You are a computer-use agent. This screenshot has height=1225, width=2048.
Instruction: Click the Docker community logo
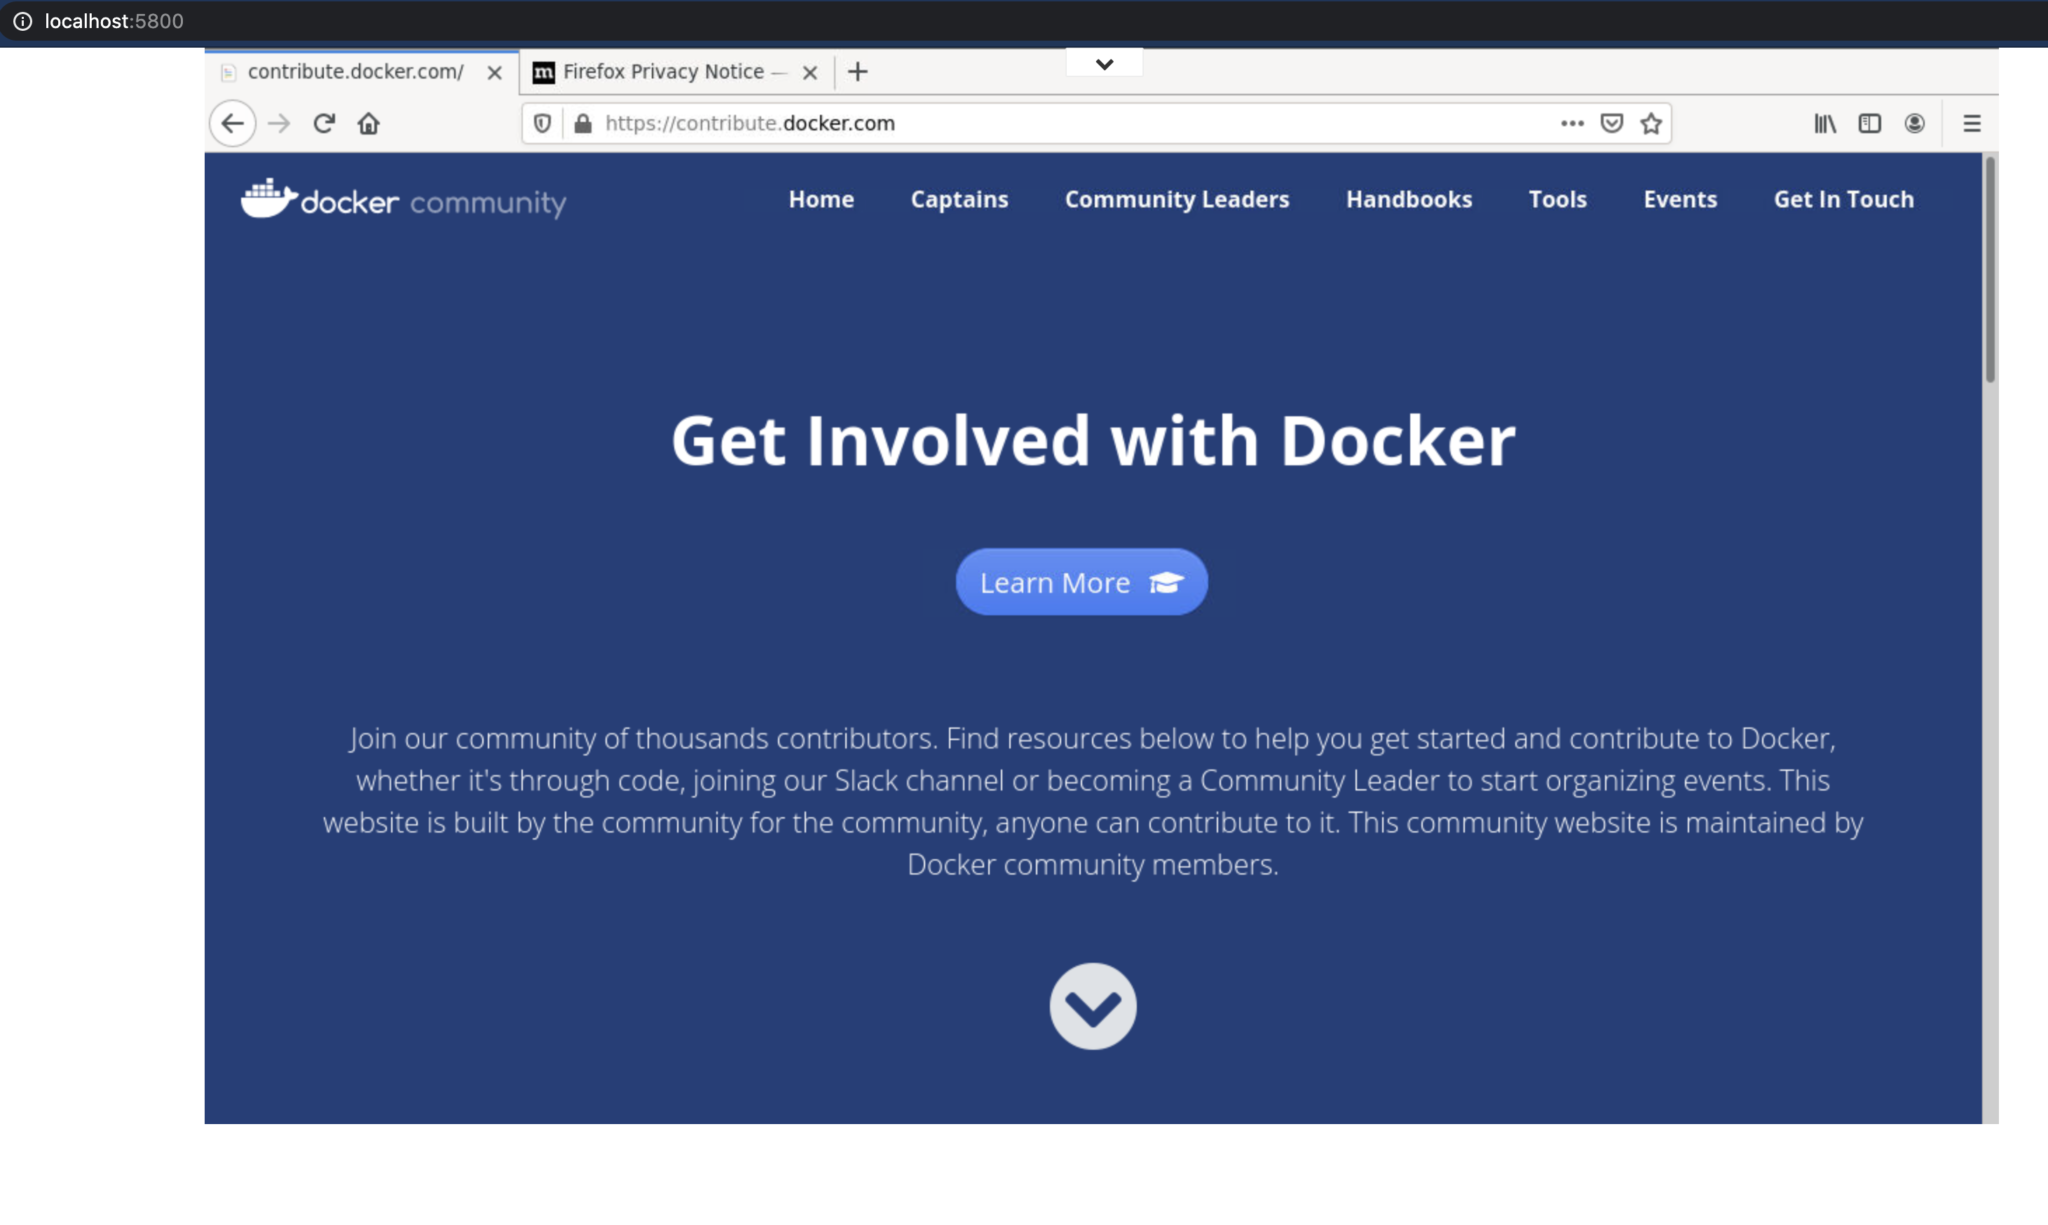coord(402,199)
